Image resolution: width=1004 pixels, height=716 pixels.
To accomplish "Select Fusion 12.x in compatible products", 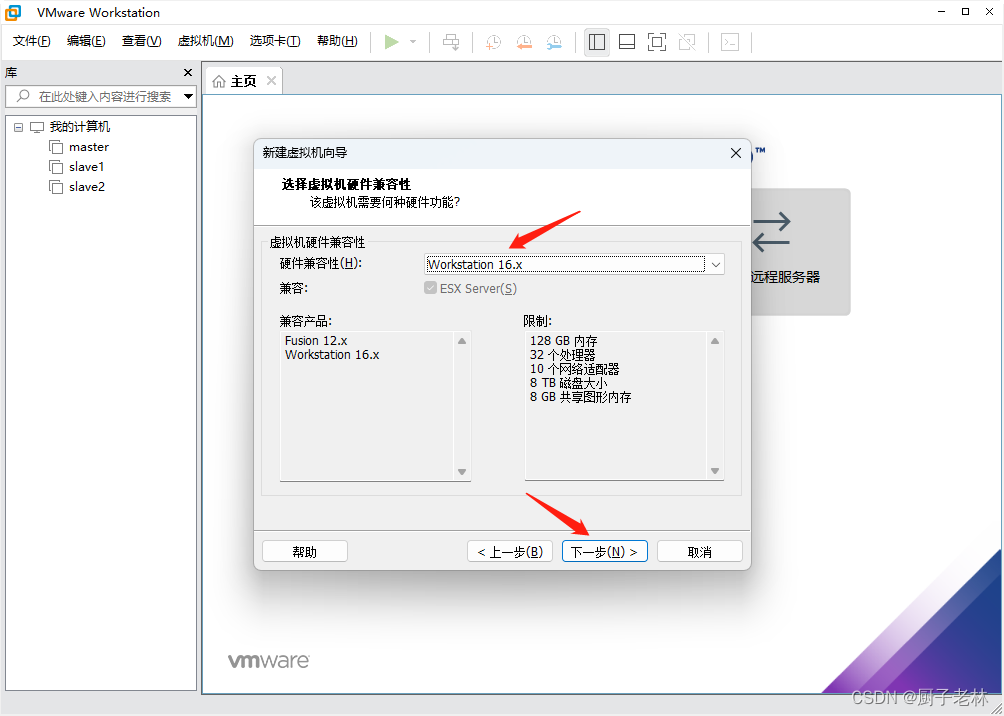I will [316, 341].
